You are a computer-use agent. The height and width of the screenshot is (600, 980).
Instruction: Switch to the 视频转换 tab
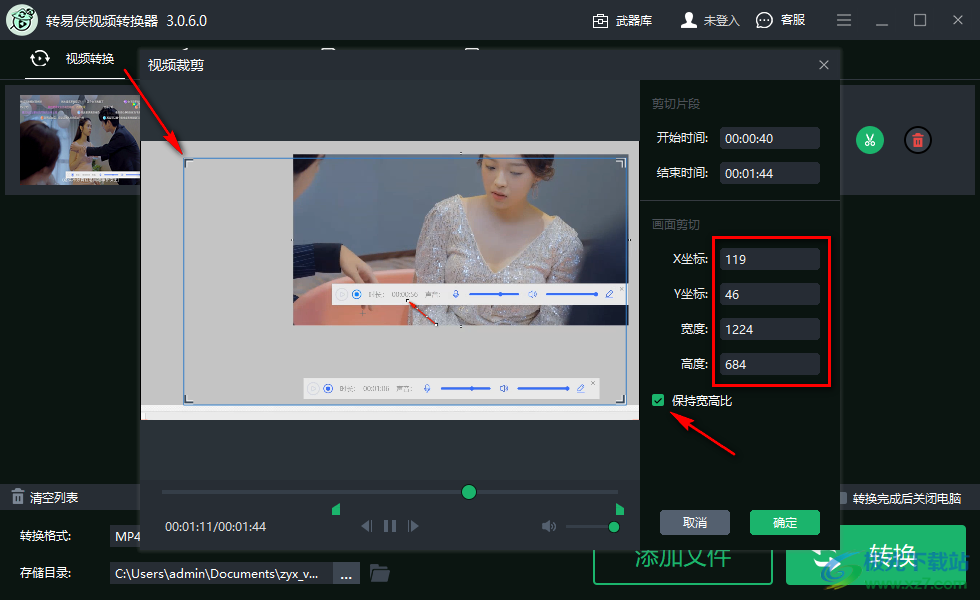pyautogui.click(x=74, y=59)
